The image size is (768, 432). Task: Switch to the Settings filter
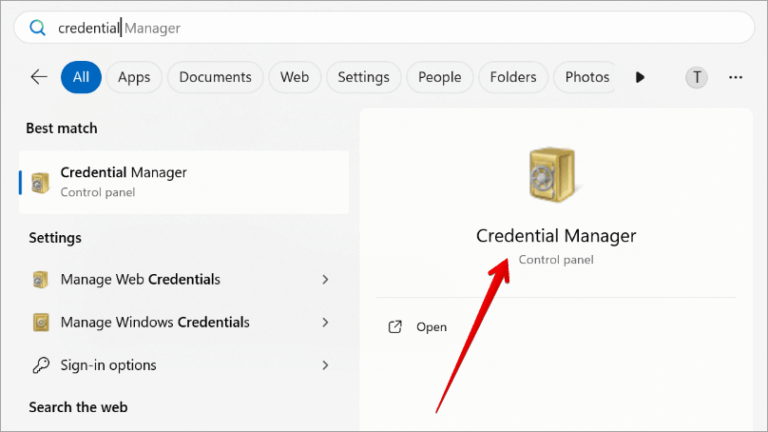pos(363,77)
